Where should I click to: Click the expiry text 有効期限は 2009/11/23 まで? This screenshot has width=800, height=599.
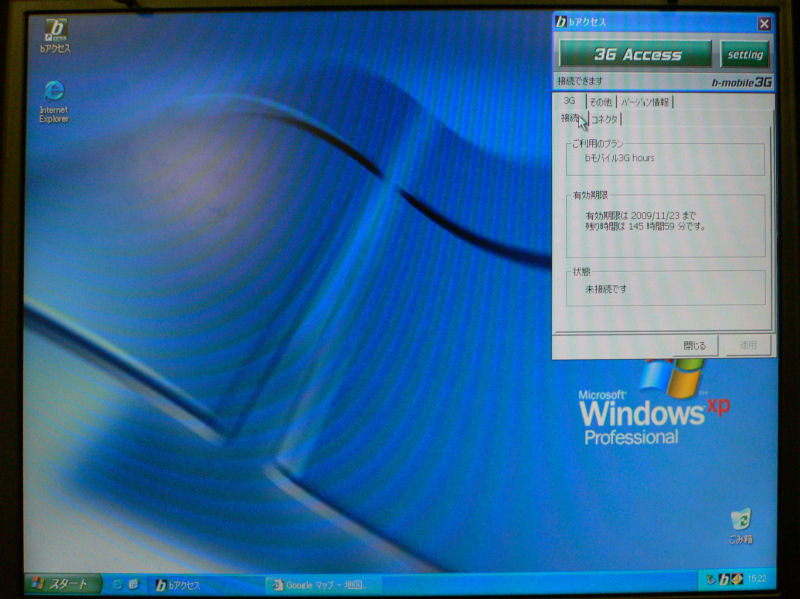coord(641,215)
